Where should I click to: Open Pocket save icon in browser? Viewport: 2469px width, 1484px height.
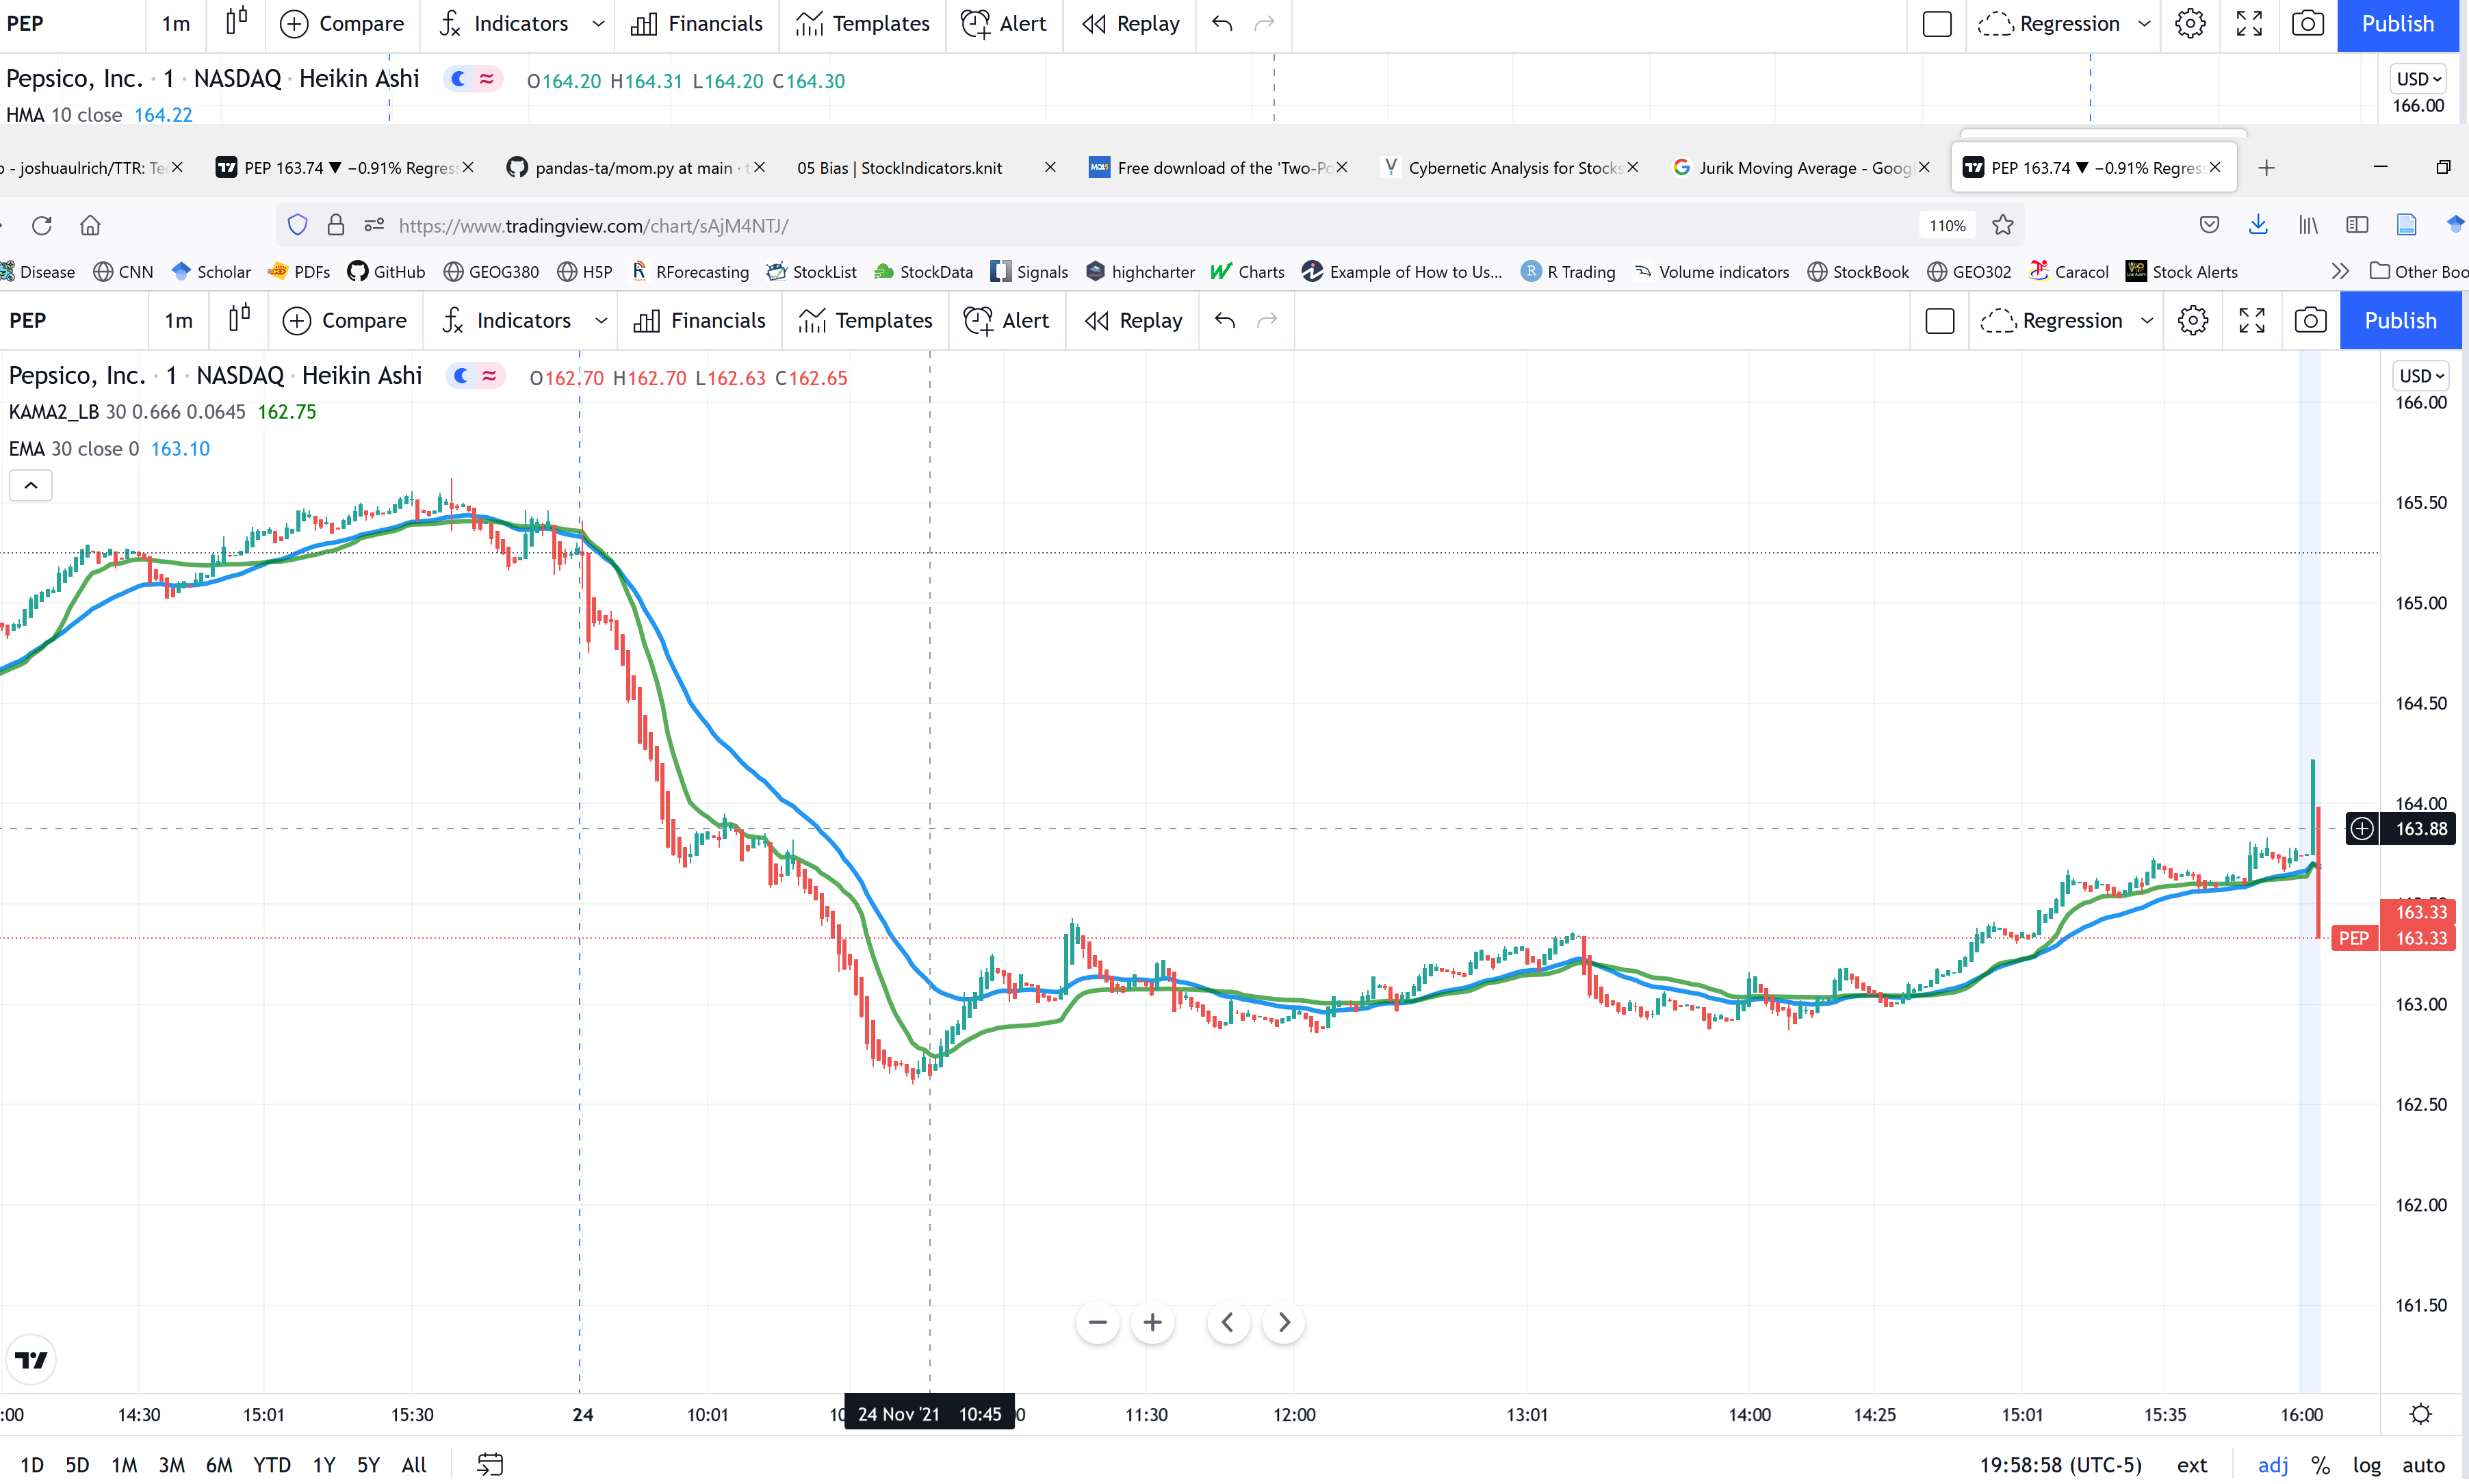click(2210, 225)
